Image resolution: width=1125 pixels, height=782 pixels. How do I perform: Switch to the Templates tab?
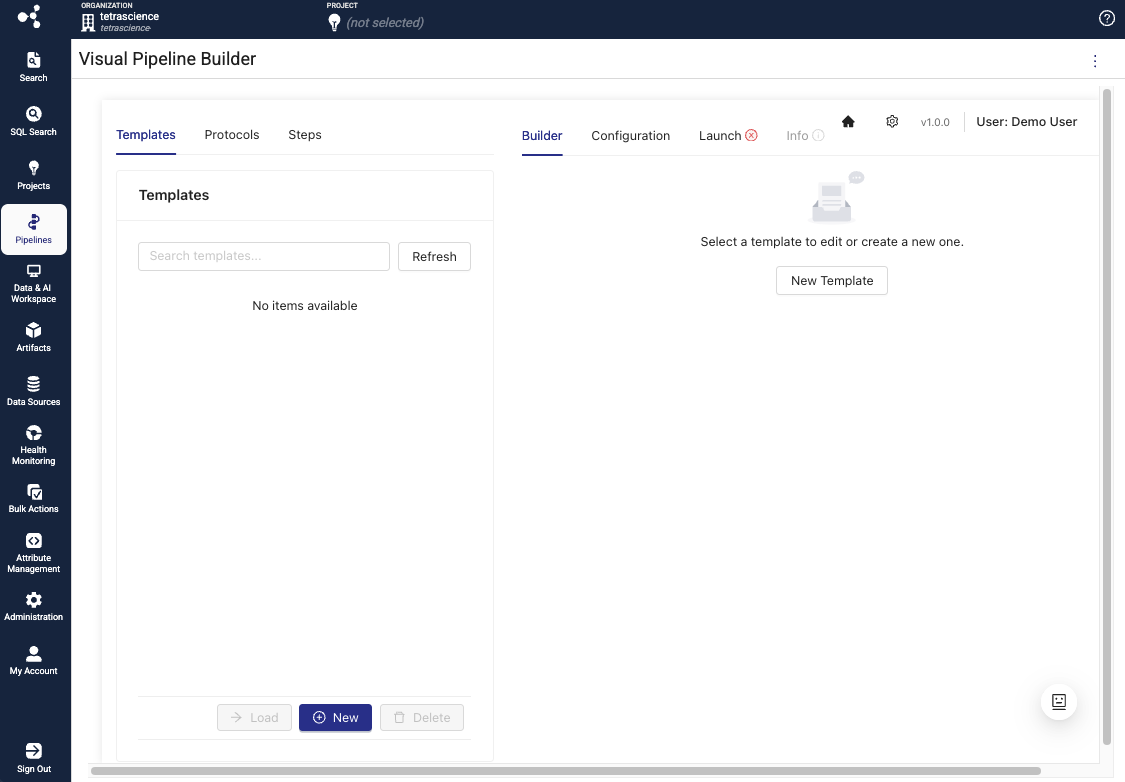(x=146, y=135)
